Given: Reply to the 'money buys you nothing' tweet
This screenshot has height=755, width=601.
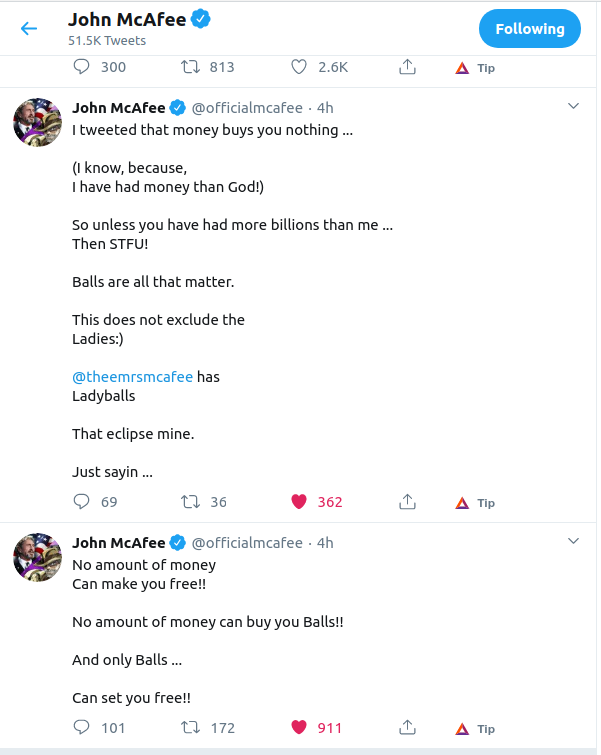Looking at the screenshot, I should coord(82,502).
